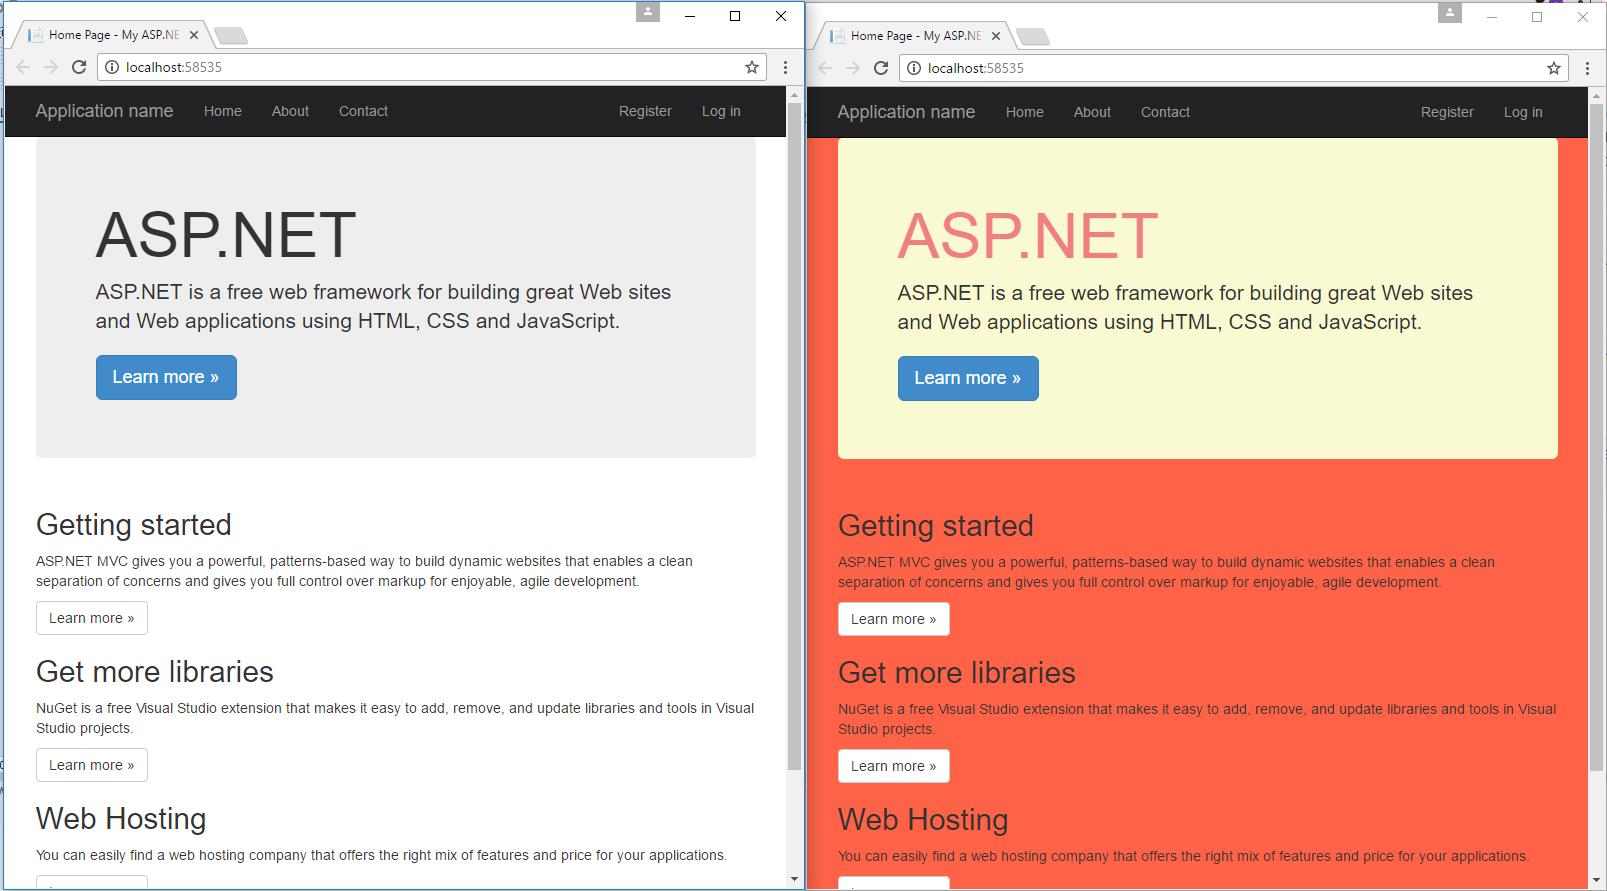Screen dimensions: 1607x891
Task: Open Home in the right window navbar
Action: click(1025, 112)
